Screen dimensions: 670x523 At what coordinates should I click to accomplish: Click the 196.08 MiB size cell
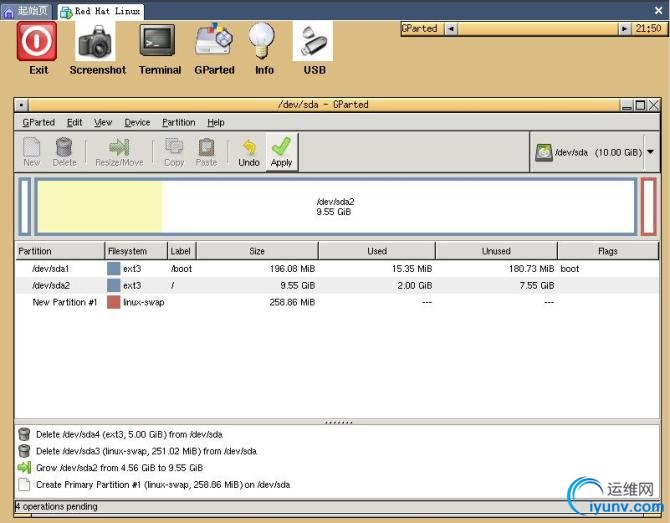pyautogui.click(x=292, y=269)
